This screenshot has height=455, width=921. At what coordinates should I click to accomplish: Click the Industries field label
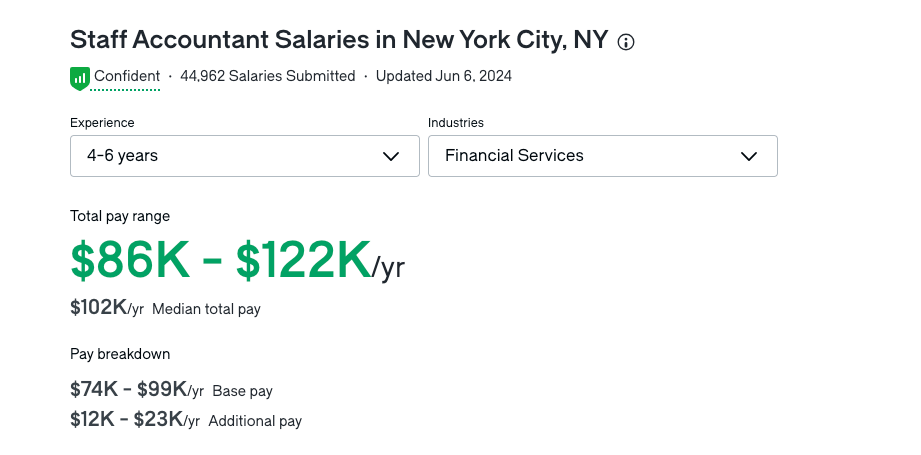[456, 123]
